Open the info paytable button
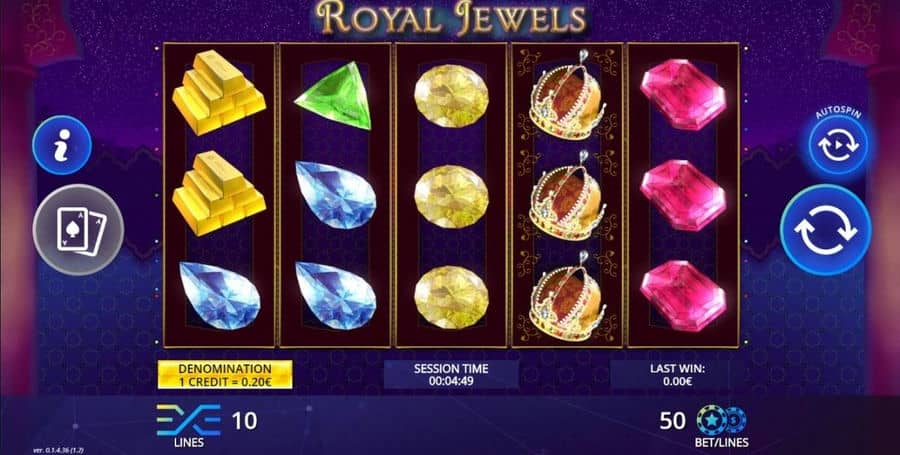The height and width of the screenshot is (455, 900). click(x=62, y=145)
